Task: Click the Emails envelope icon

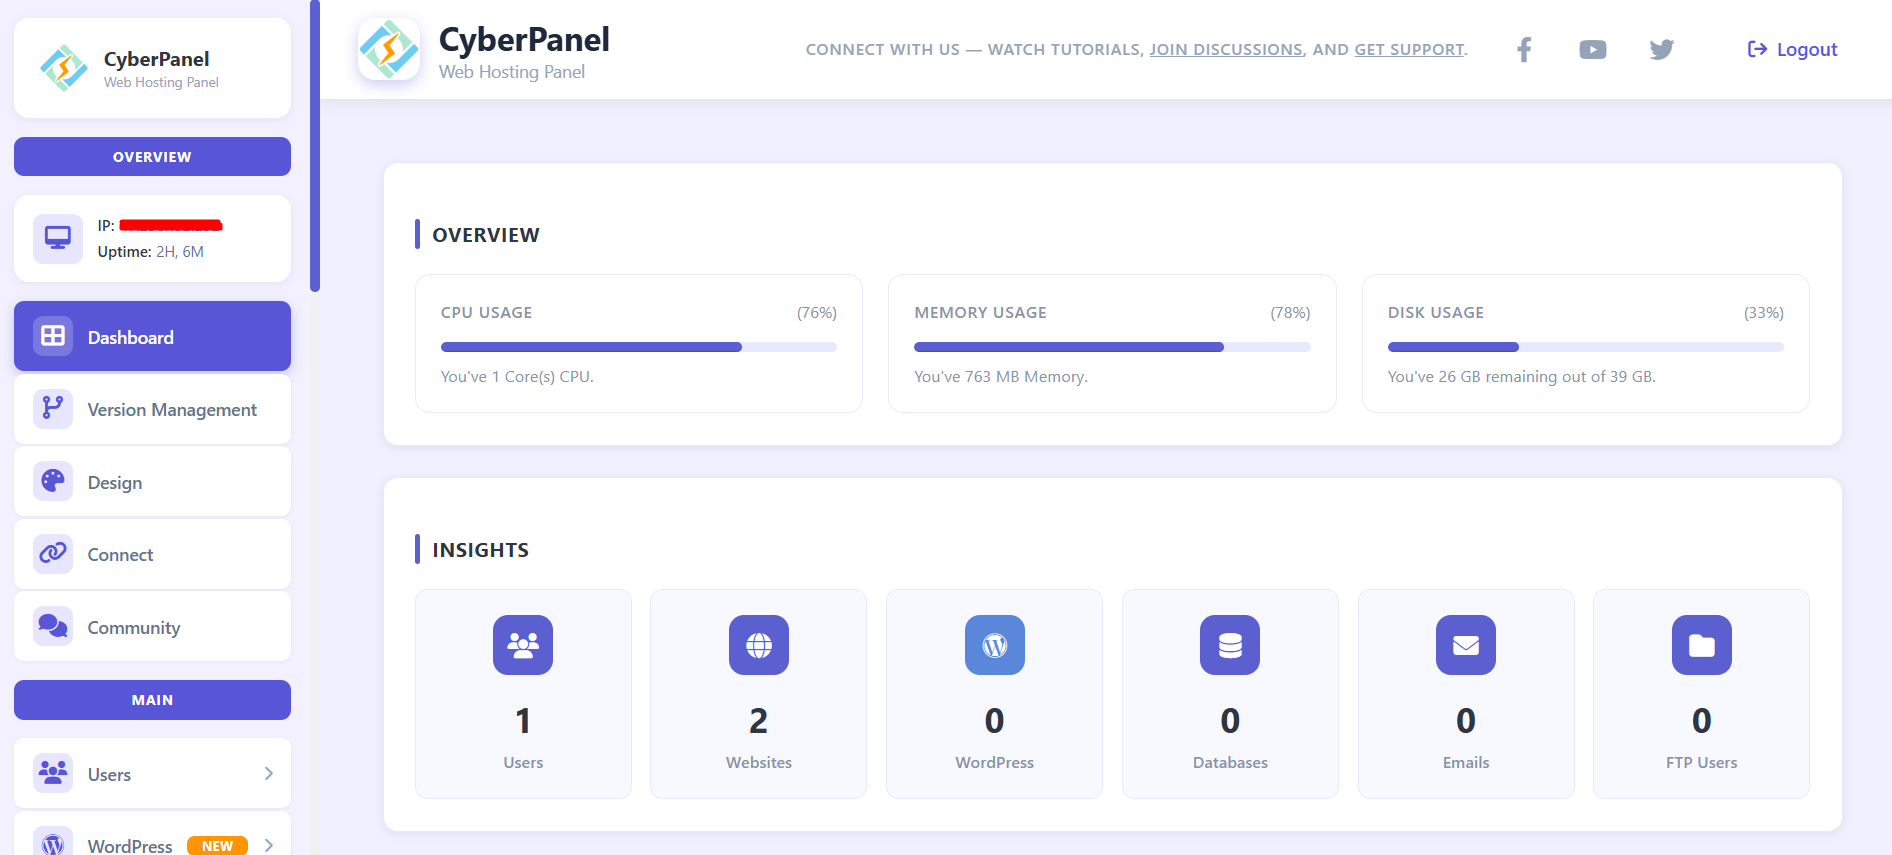Action: tap(1466, 645)
